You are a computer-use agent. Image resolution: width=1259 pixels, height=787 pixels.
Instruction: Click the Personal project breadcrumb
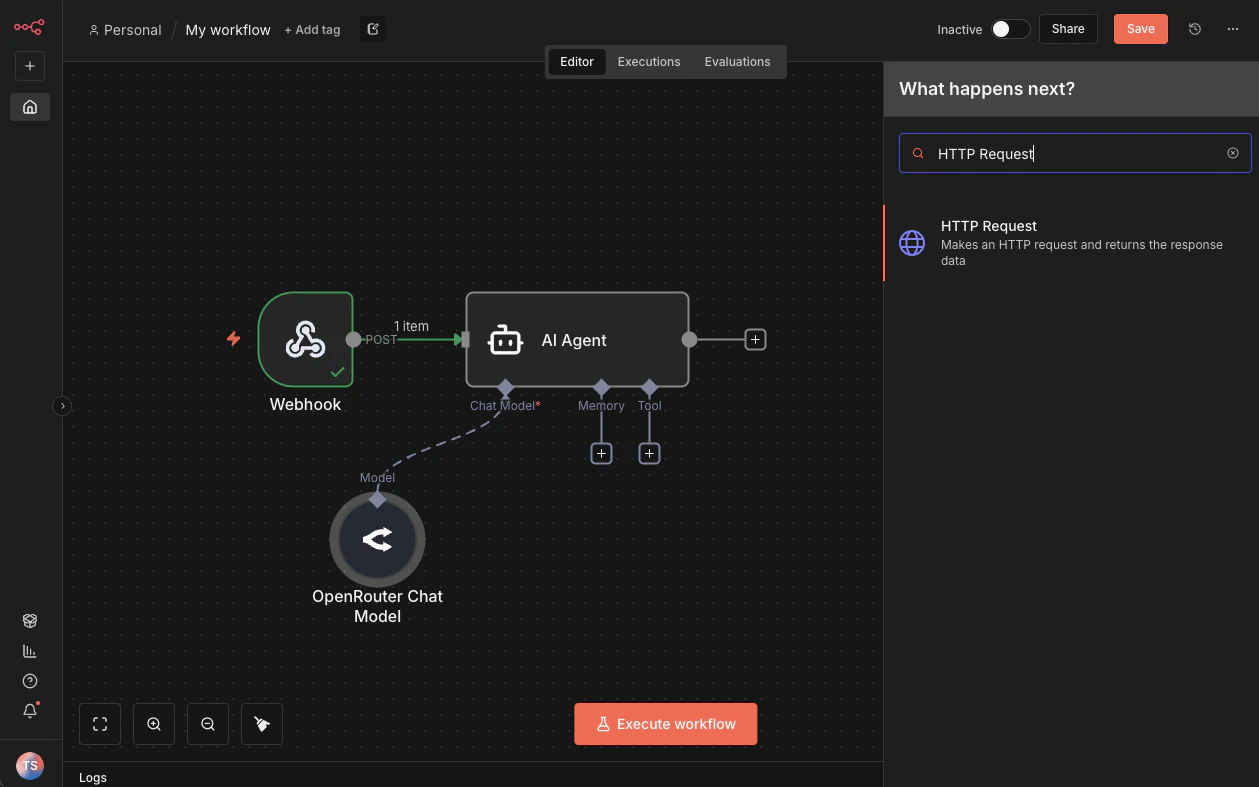point(125,30)
